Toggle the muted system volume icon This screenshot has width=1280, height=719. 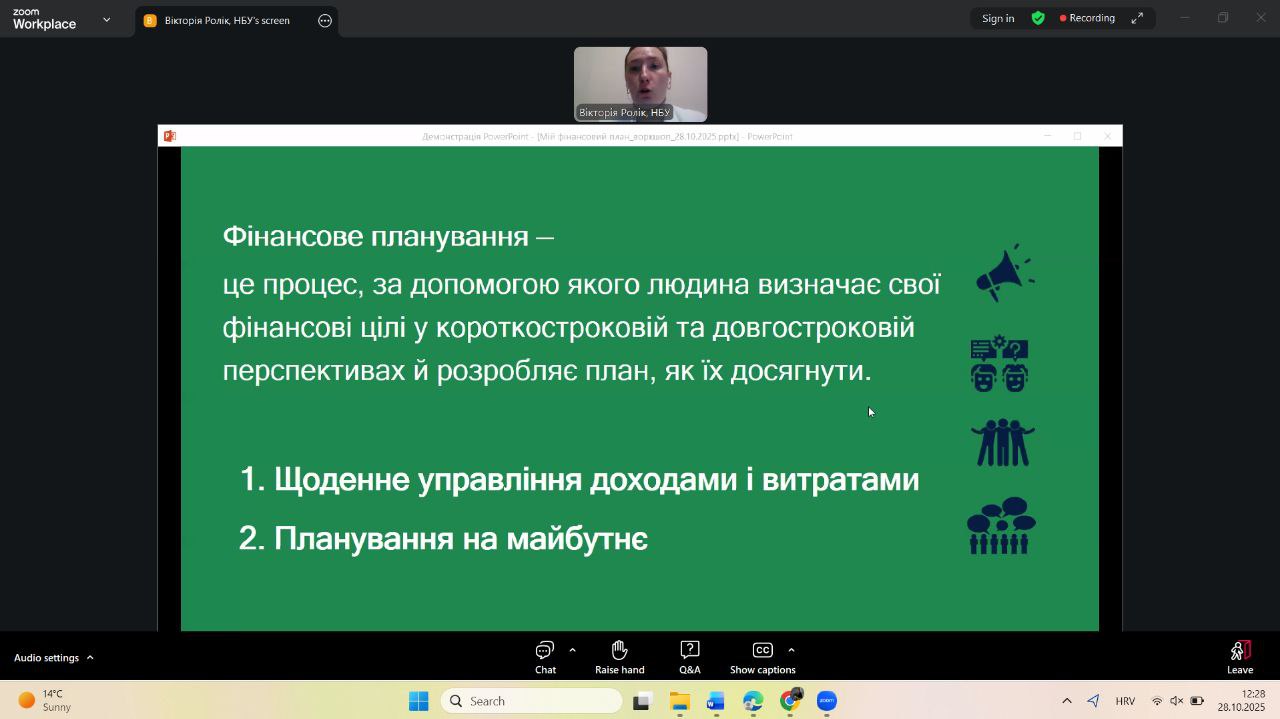click(1176, 701)
